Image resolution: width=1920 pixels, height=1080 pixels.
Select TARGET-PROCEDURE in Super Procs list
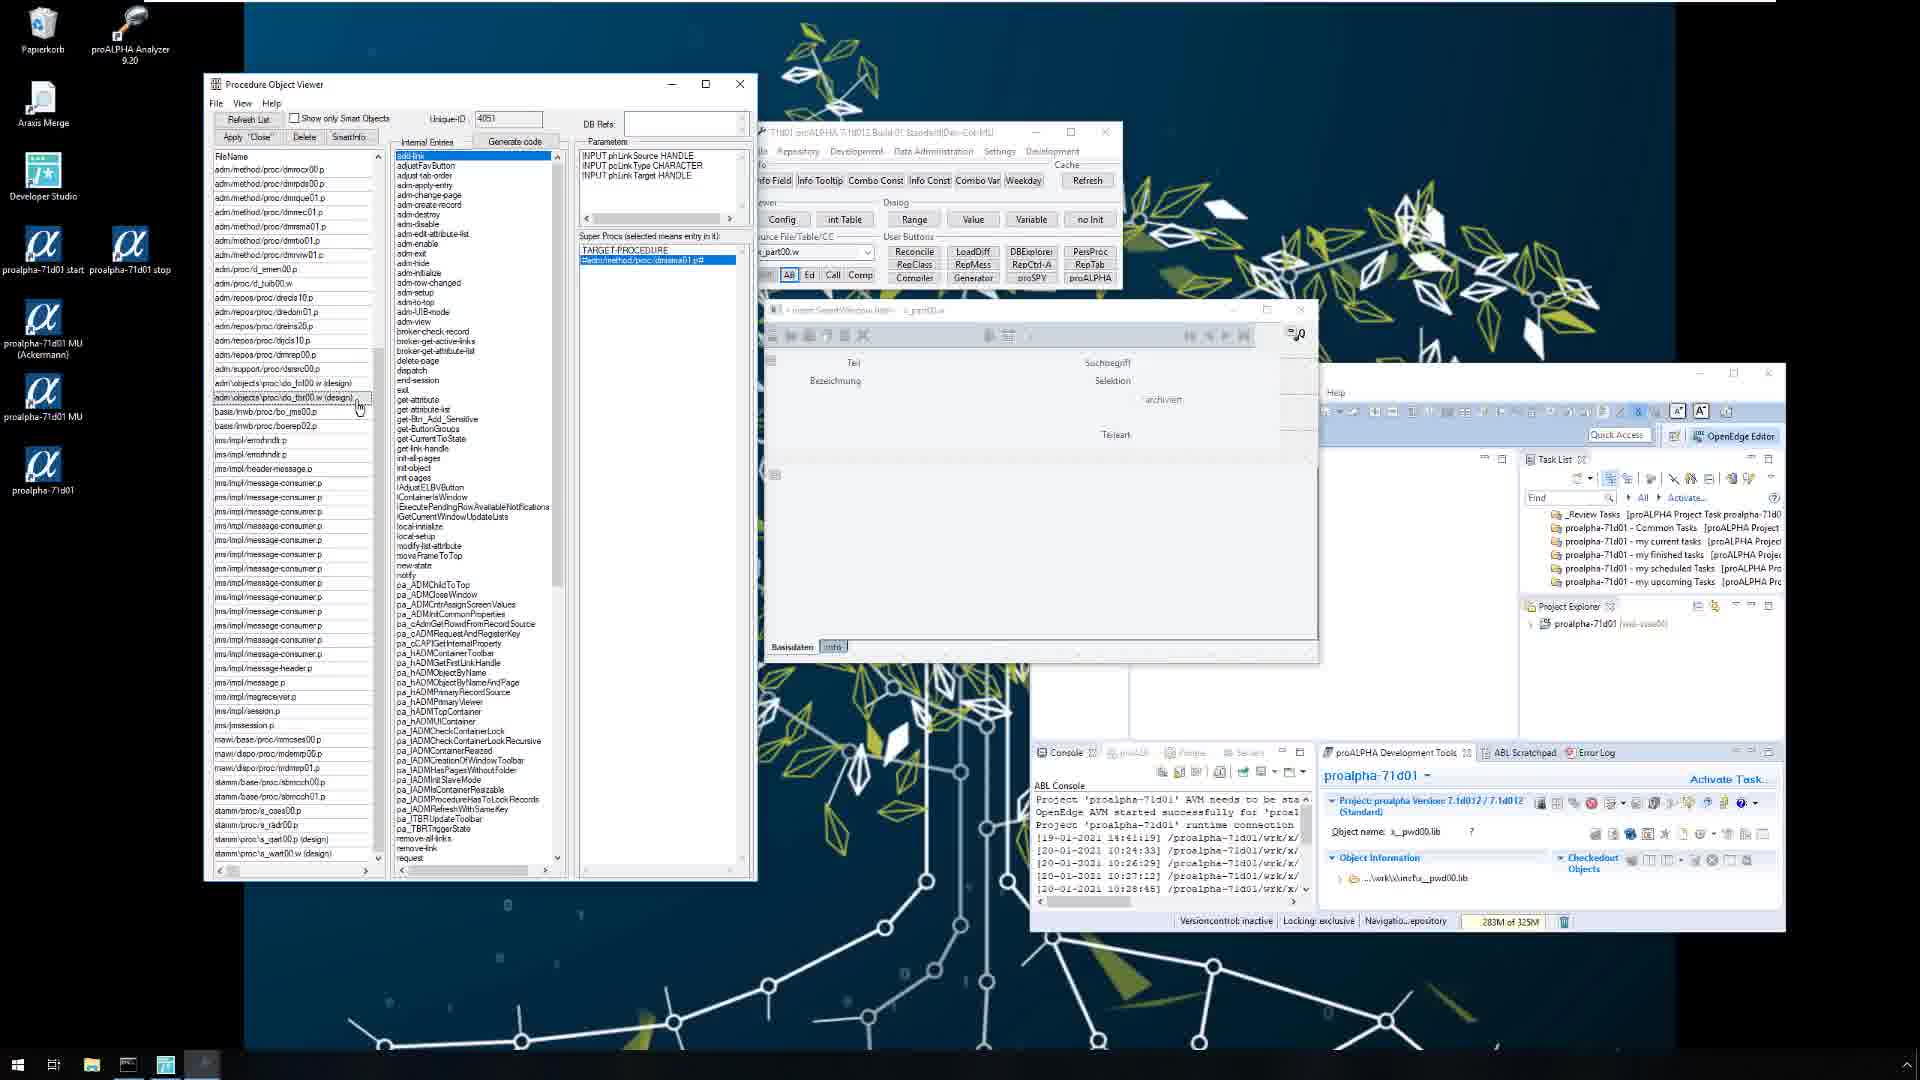pyautogui.click(x=624, y=251)
